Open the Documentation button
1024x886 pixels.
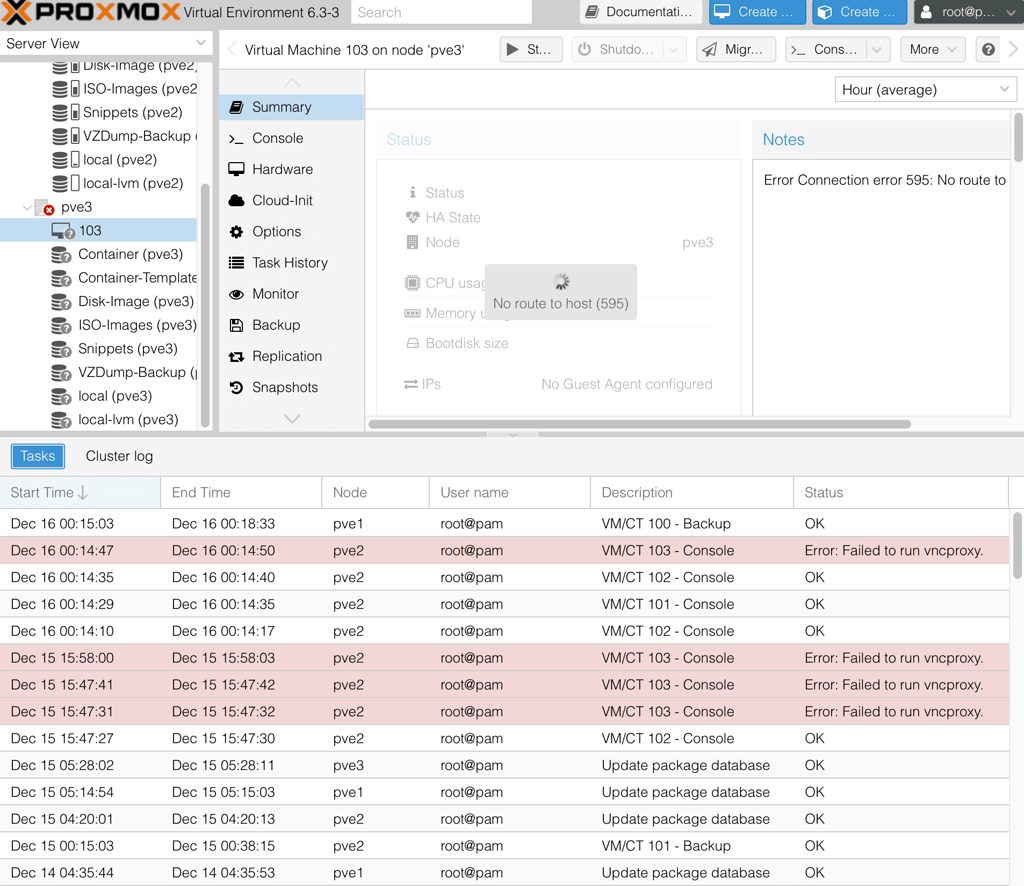tap(641, 12)
